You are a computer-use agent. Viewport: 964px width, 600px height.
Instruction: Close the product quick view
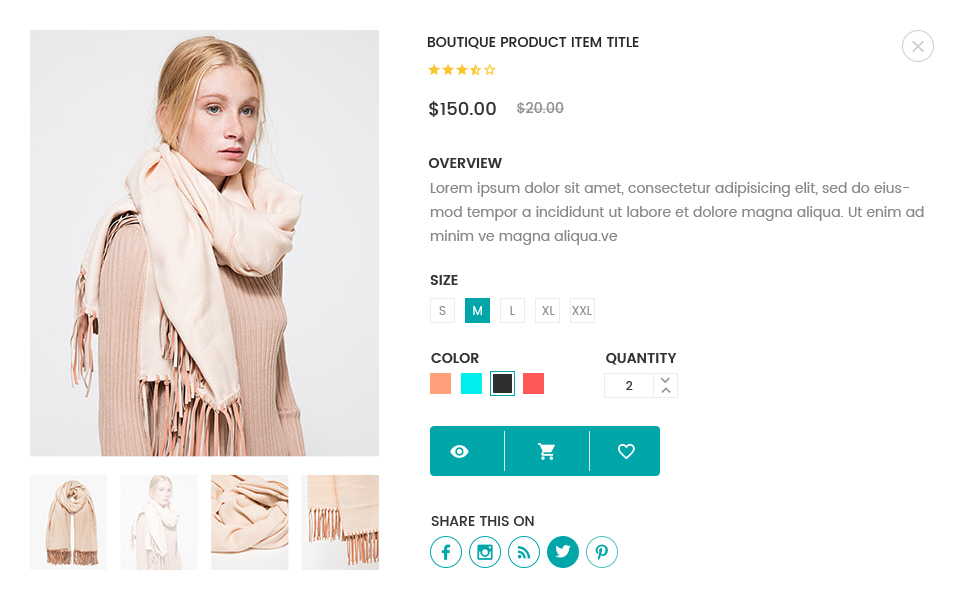coord(918,46)
